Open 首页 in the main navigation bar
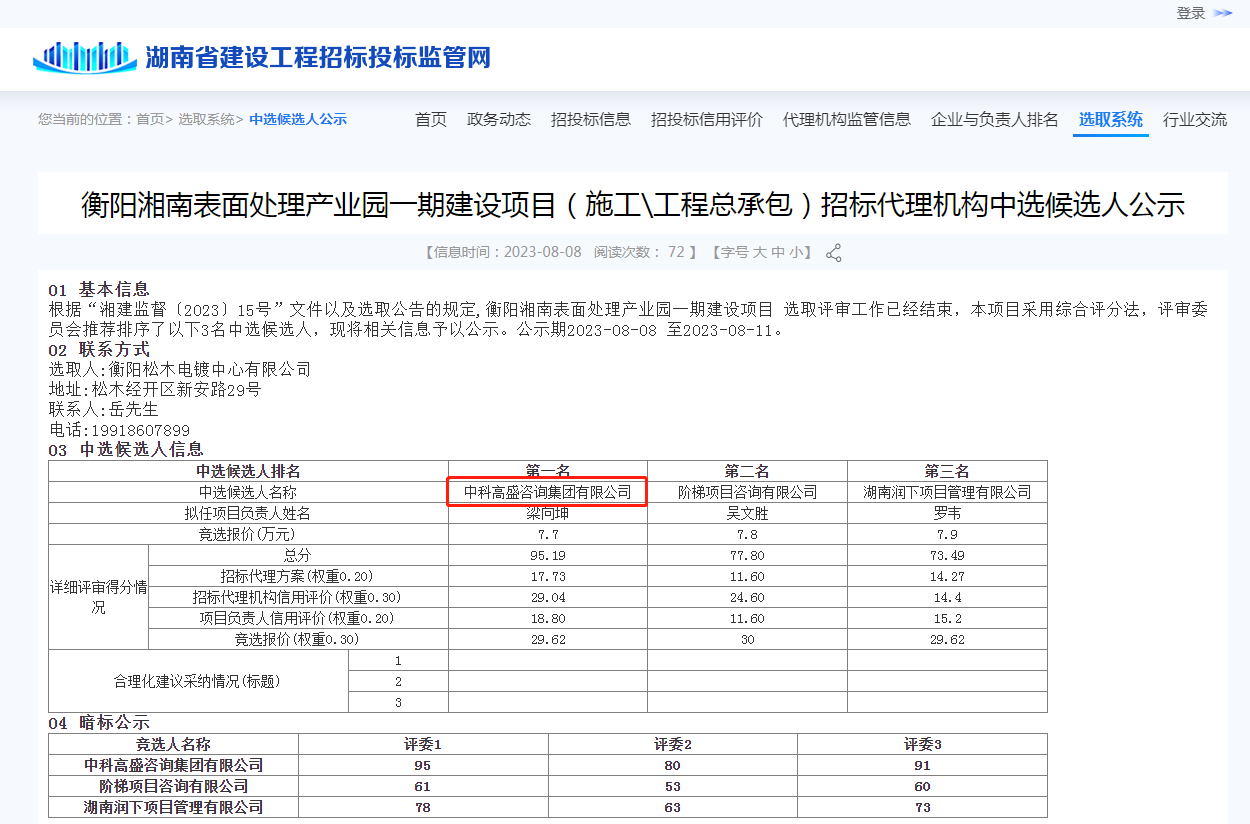 coord(431,120)
